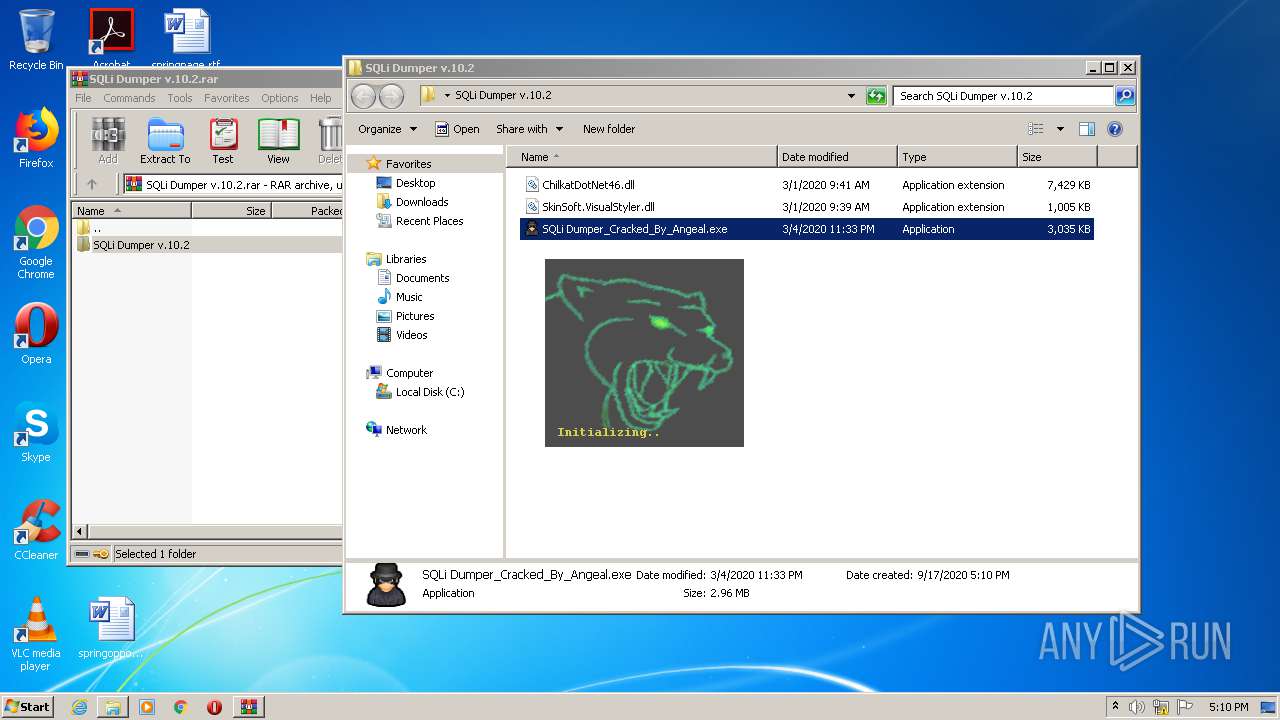
Task: Click the change view icon in Explorer
Action: click(1036, 129)
